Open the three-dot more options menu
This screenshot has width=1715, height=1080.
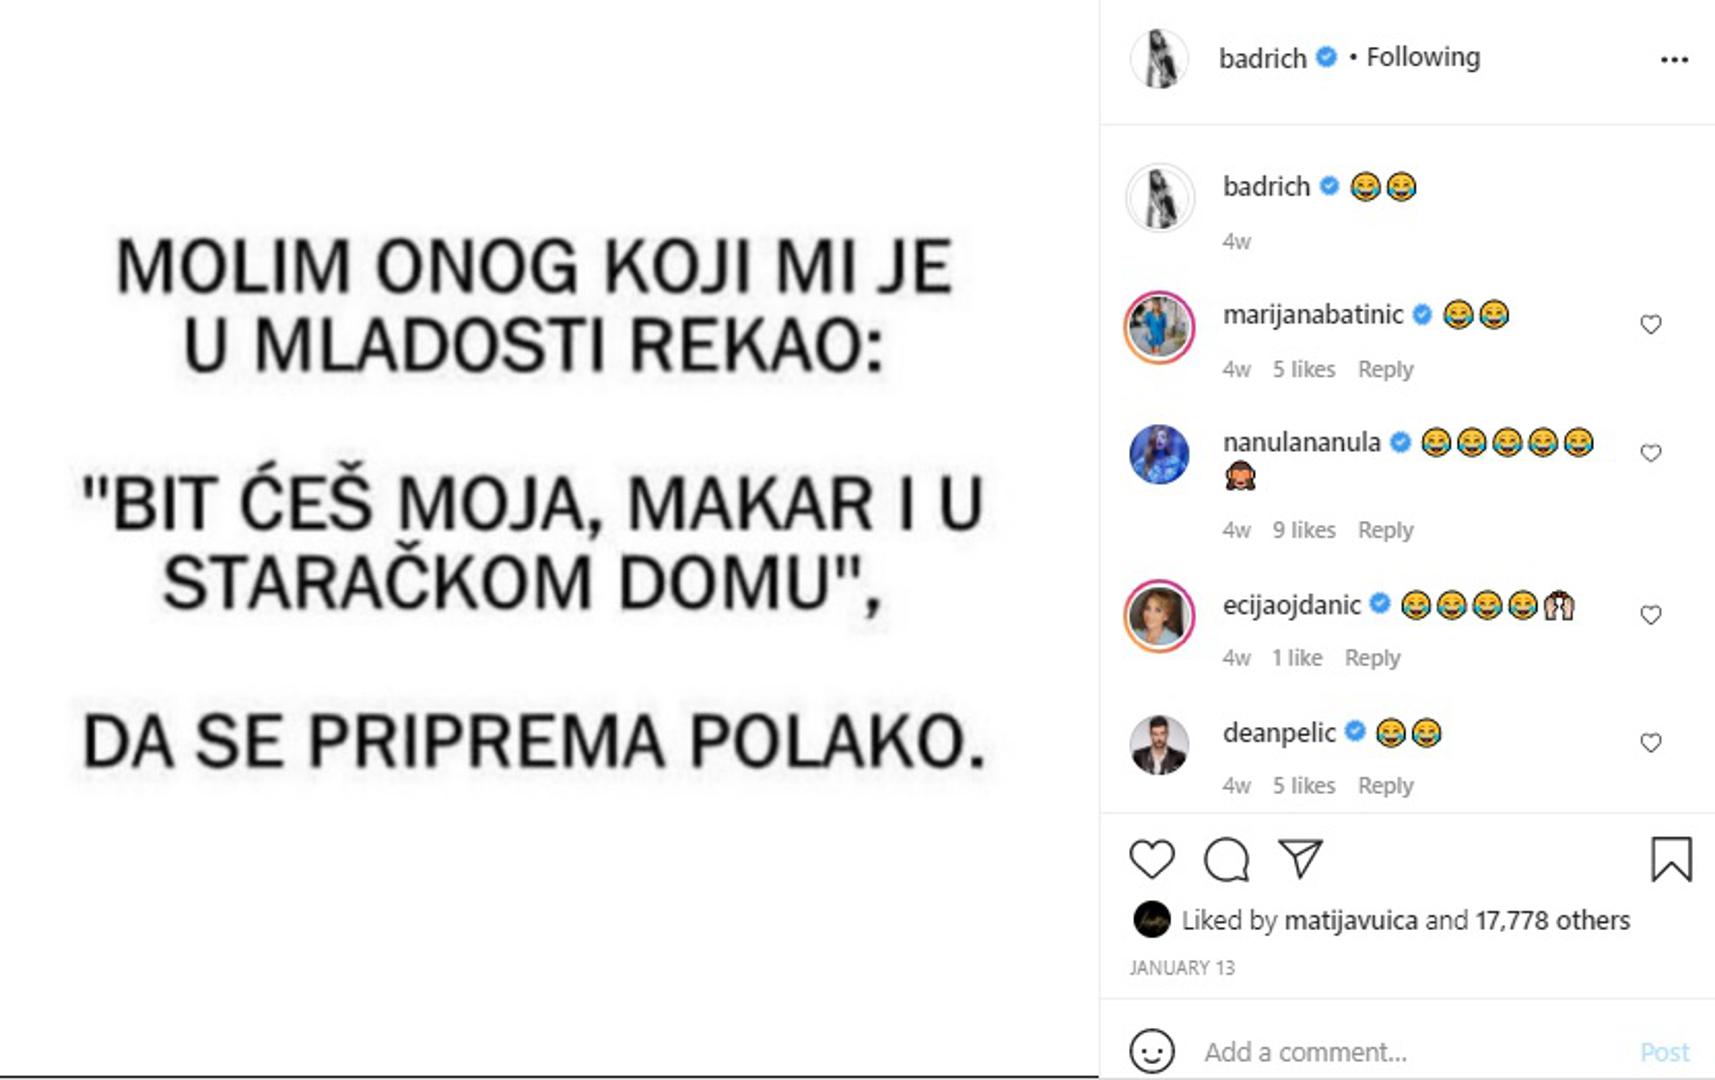click(1674, 60)
